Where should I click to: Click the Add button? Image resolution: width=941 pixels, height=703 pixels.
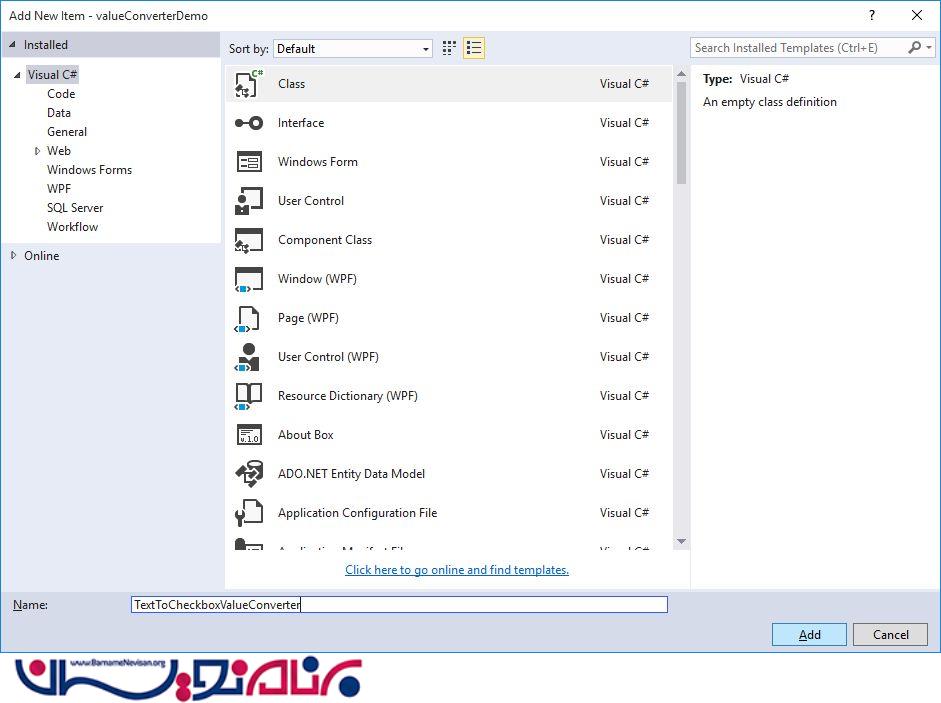pos(809,634)
